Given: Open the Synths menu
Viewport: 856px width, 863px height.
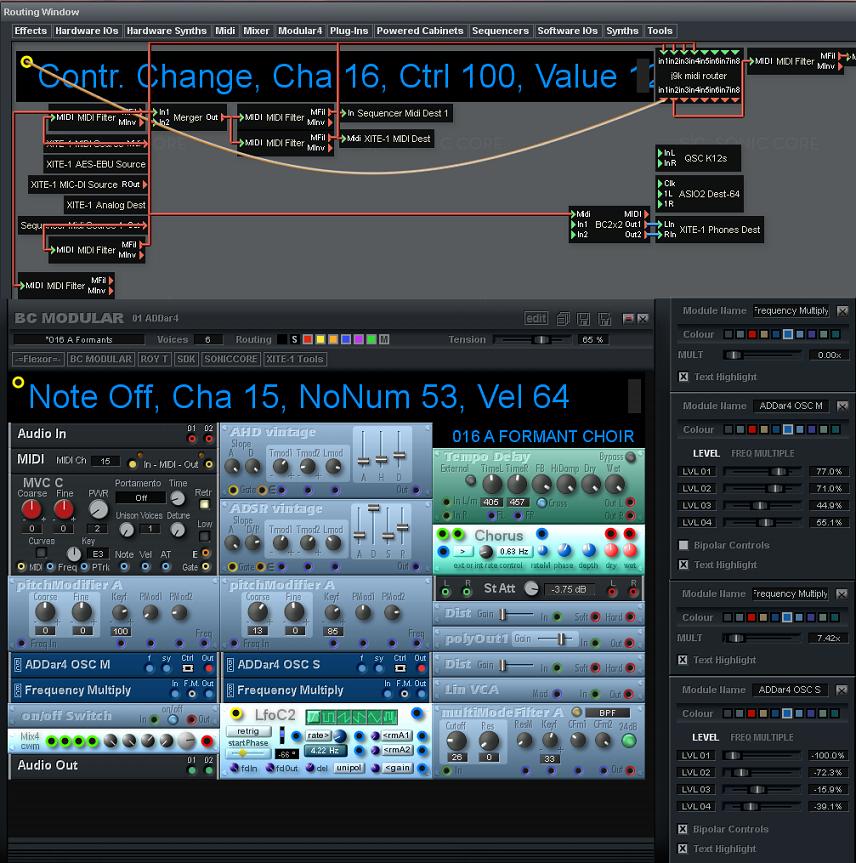Looking at the screenshot, I should (622, 31).
